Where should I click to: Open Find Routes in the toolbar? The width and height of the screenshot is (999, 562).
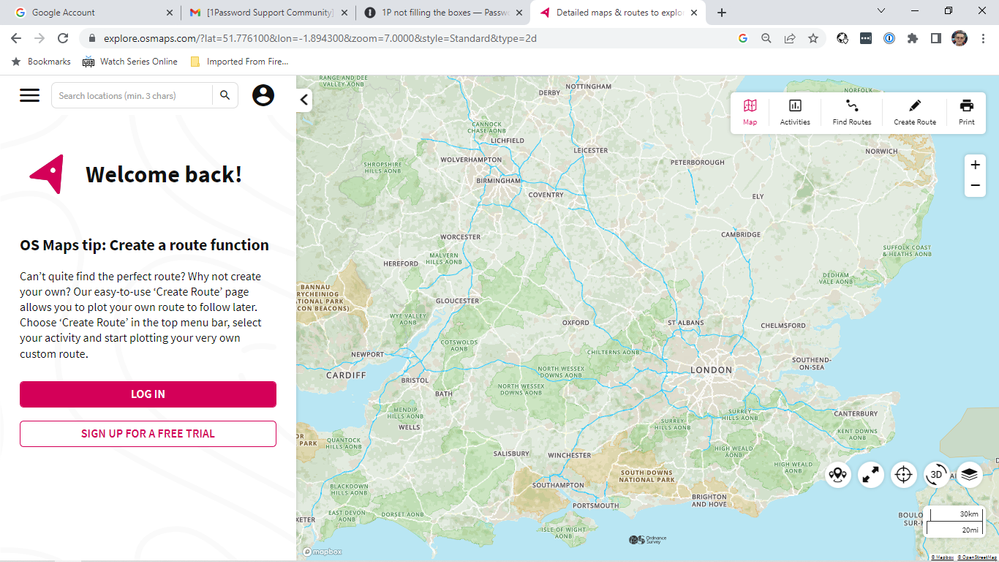click(852, 112)
